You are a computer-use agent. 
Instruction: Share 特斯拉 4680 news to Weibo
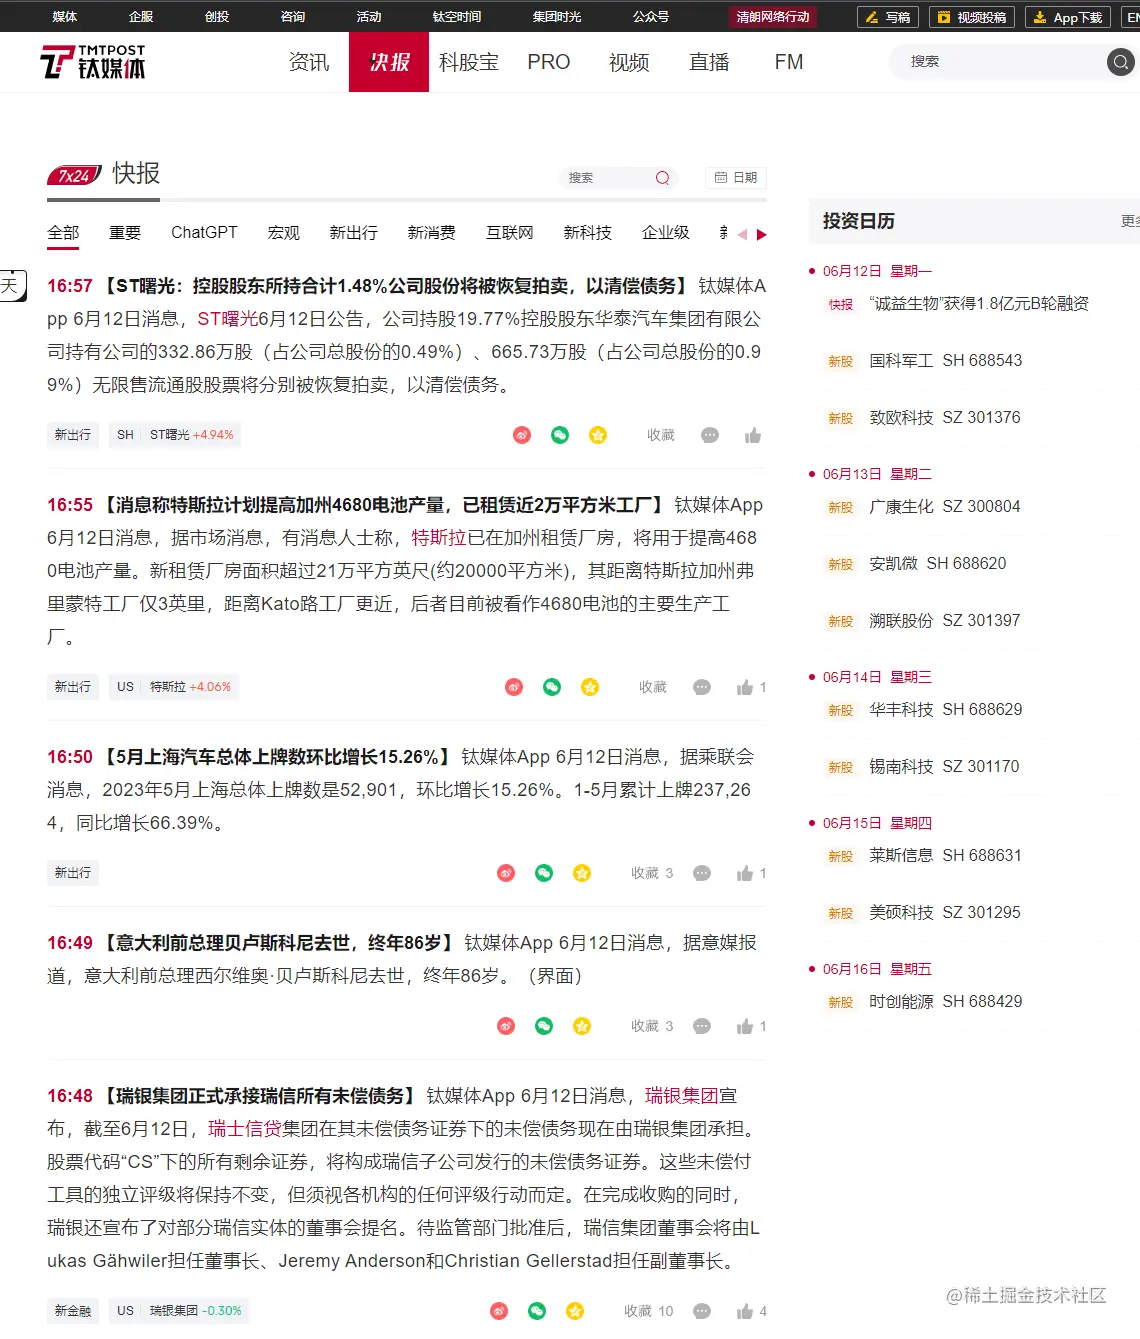click(514, 687)
